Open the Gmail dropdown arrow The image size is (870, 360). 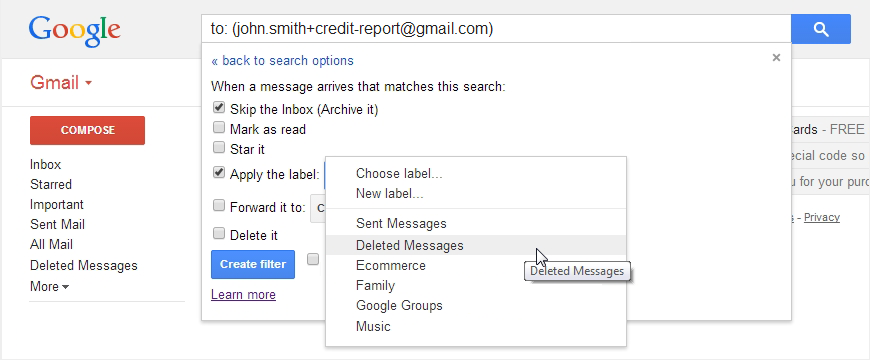(88, 84)
